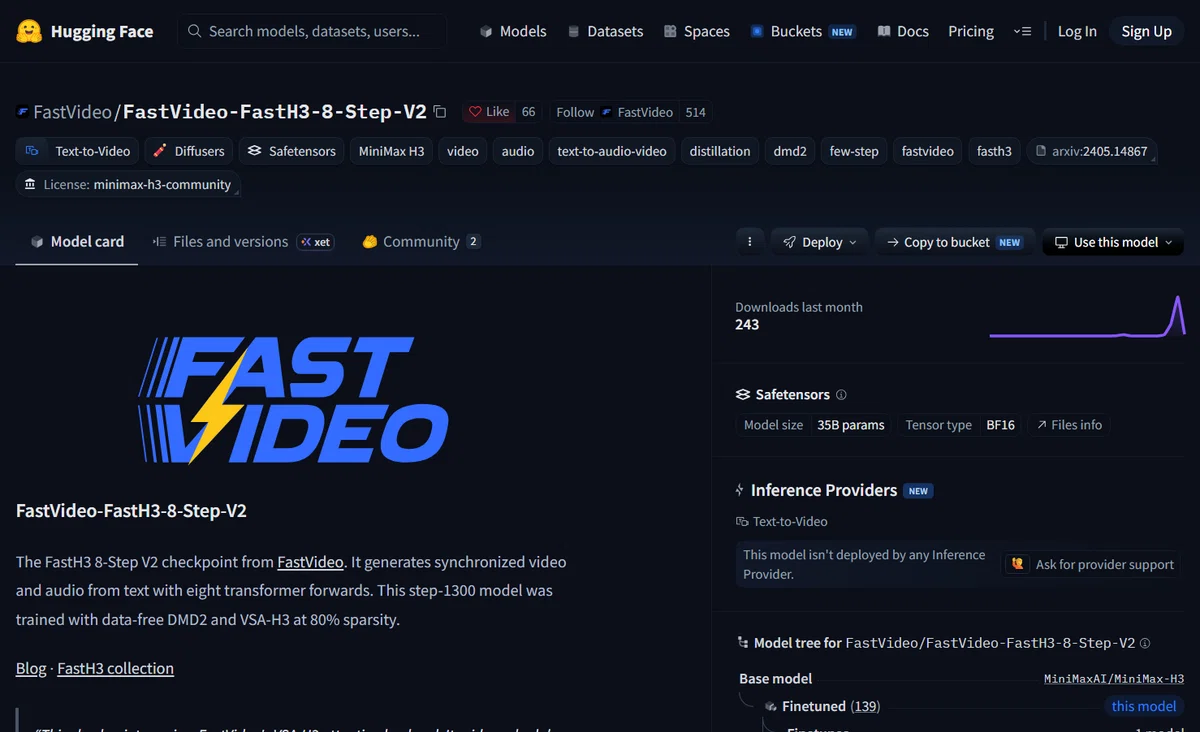The width and height of the screenshot is (1200, 732).
Task: Select the text-to-audio-video tag
Action: pos(612,151)
